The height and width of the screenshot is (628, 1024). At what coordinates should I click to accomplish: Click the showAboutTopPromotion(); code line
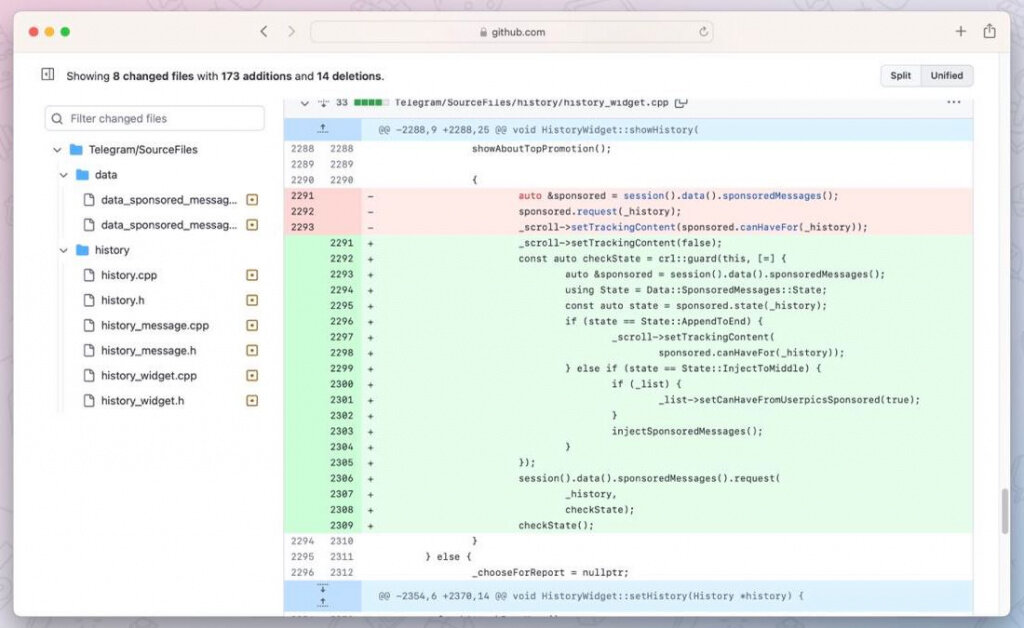point(541,148)
